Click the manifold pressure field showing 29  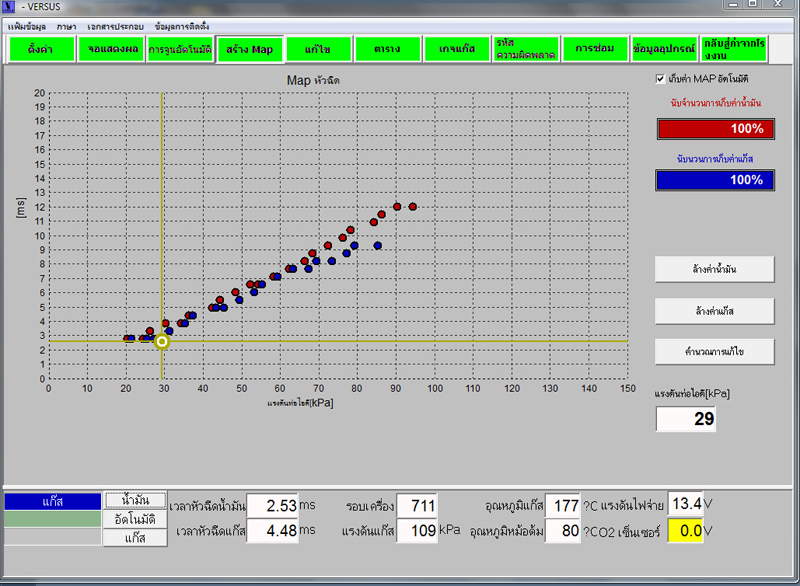pos(686,419)
